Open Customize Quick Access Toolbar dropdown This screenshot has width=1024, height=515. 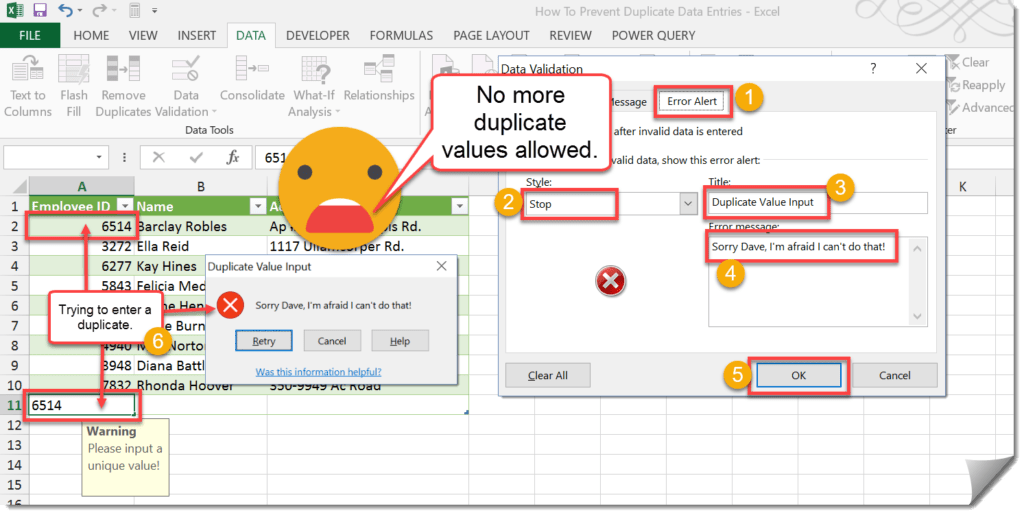[x=155, y=11]
